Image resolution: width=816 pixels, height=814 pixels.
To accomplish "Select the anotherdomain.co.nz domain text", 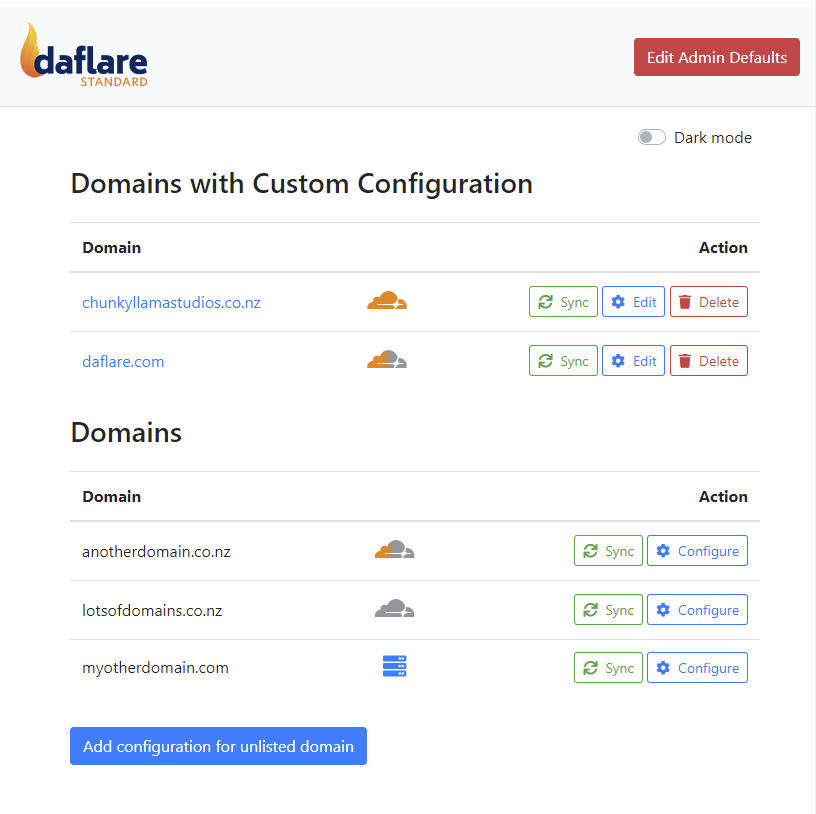I will click(156, 551).
